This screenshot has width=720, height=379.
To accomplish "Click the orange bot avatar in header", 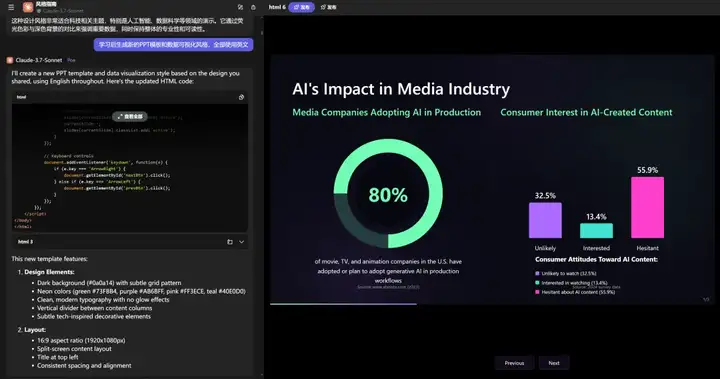I will point(28,7).
